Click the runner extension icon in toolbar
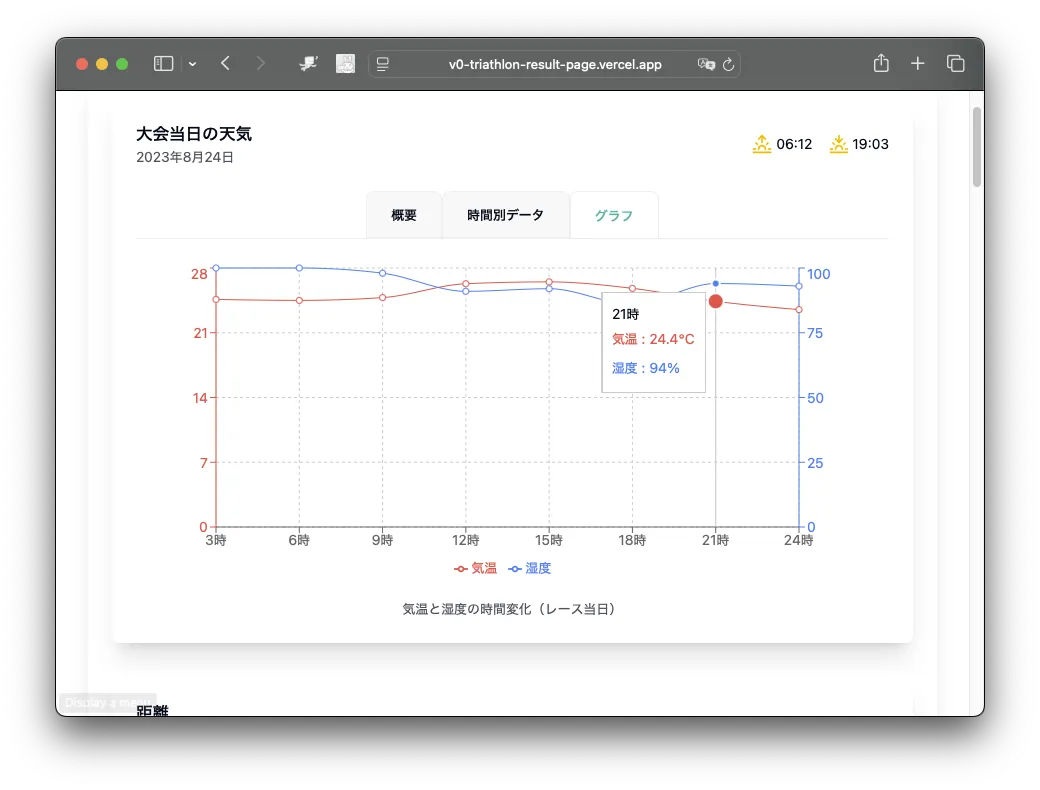 click(309, 64)
